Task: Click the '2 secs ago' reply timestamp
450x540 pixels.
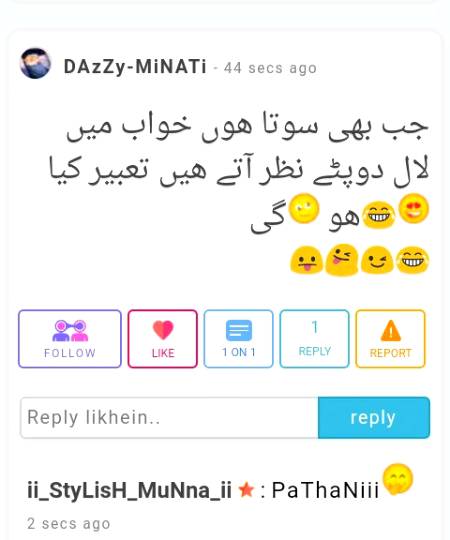Action: (69, 524)
